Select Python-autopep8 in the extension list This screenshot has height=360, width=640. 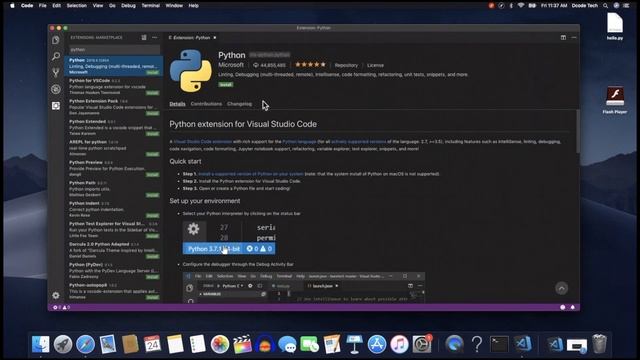pyautogui.click(x=114, y=291)
